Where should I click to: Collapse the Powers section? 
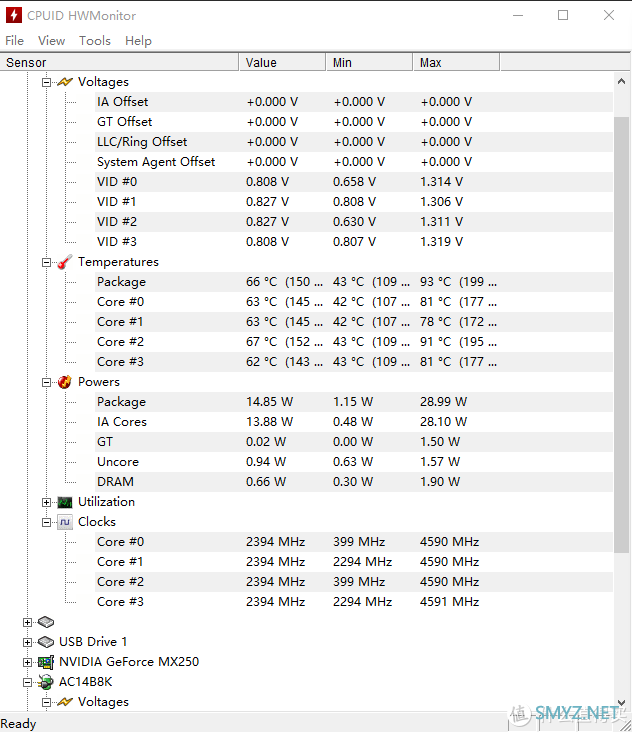pos(46,382)
